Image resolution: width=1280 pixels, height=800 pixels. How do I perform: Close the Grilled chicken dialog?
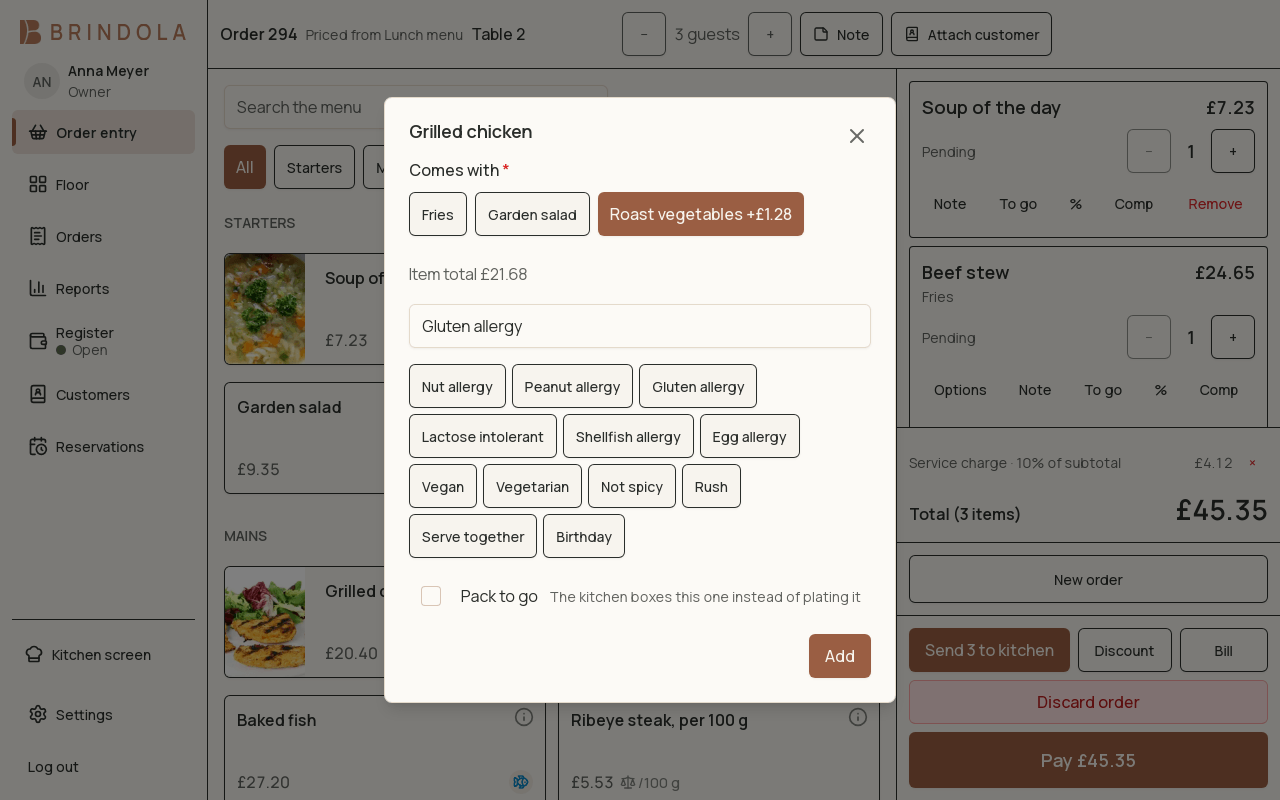857,136
